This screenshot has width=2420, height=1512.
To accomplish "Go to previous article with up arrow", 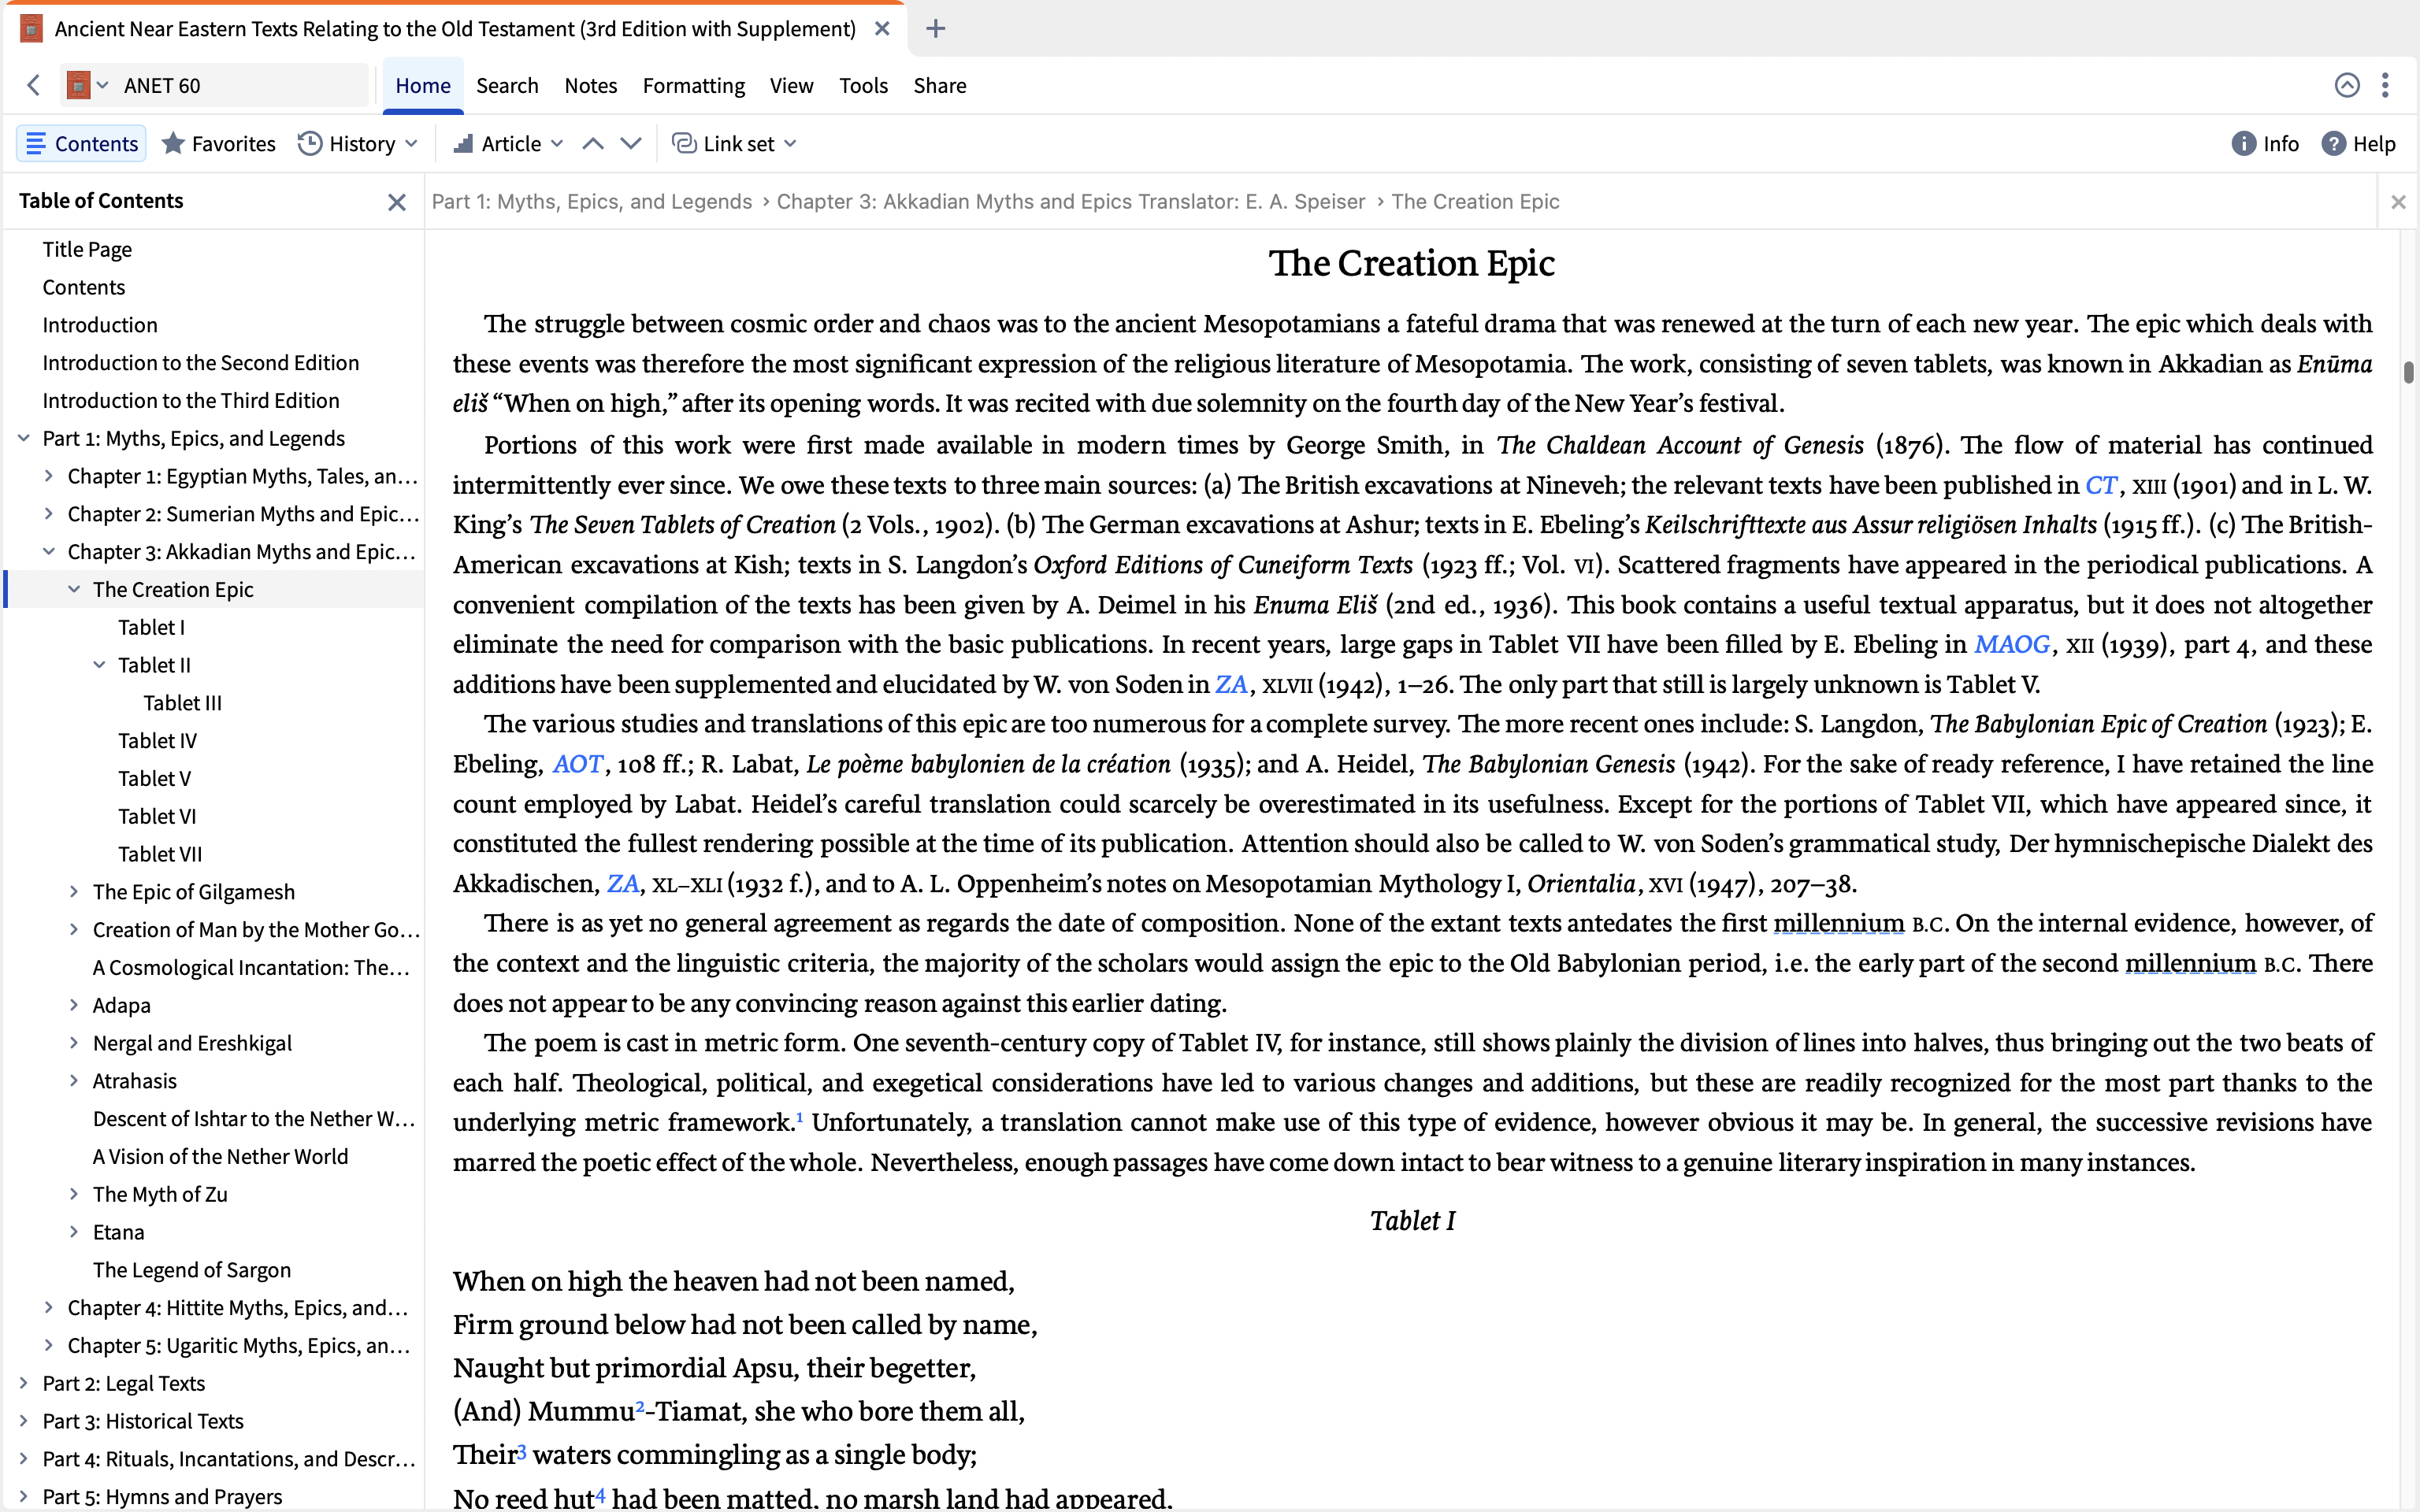I will coord(593,143).
